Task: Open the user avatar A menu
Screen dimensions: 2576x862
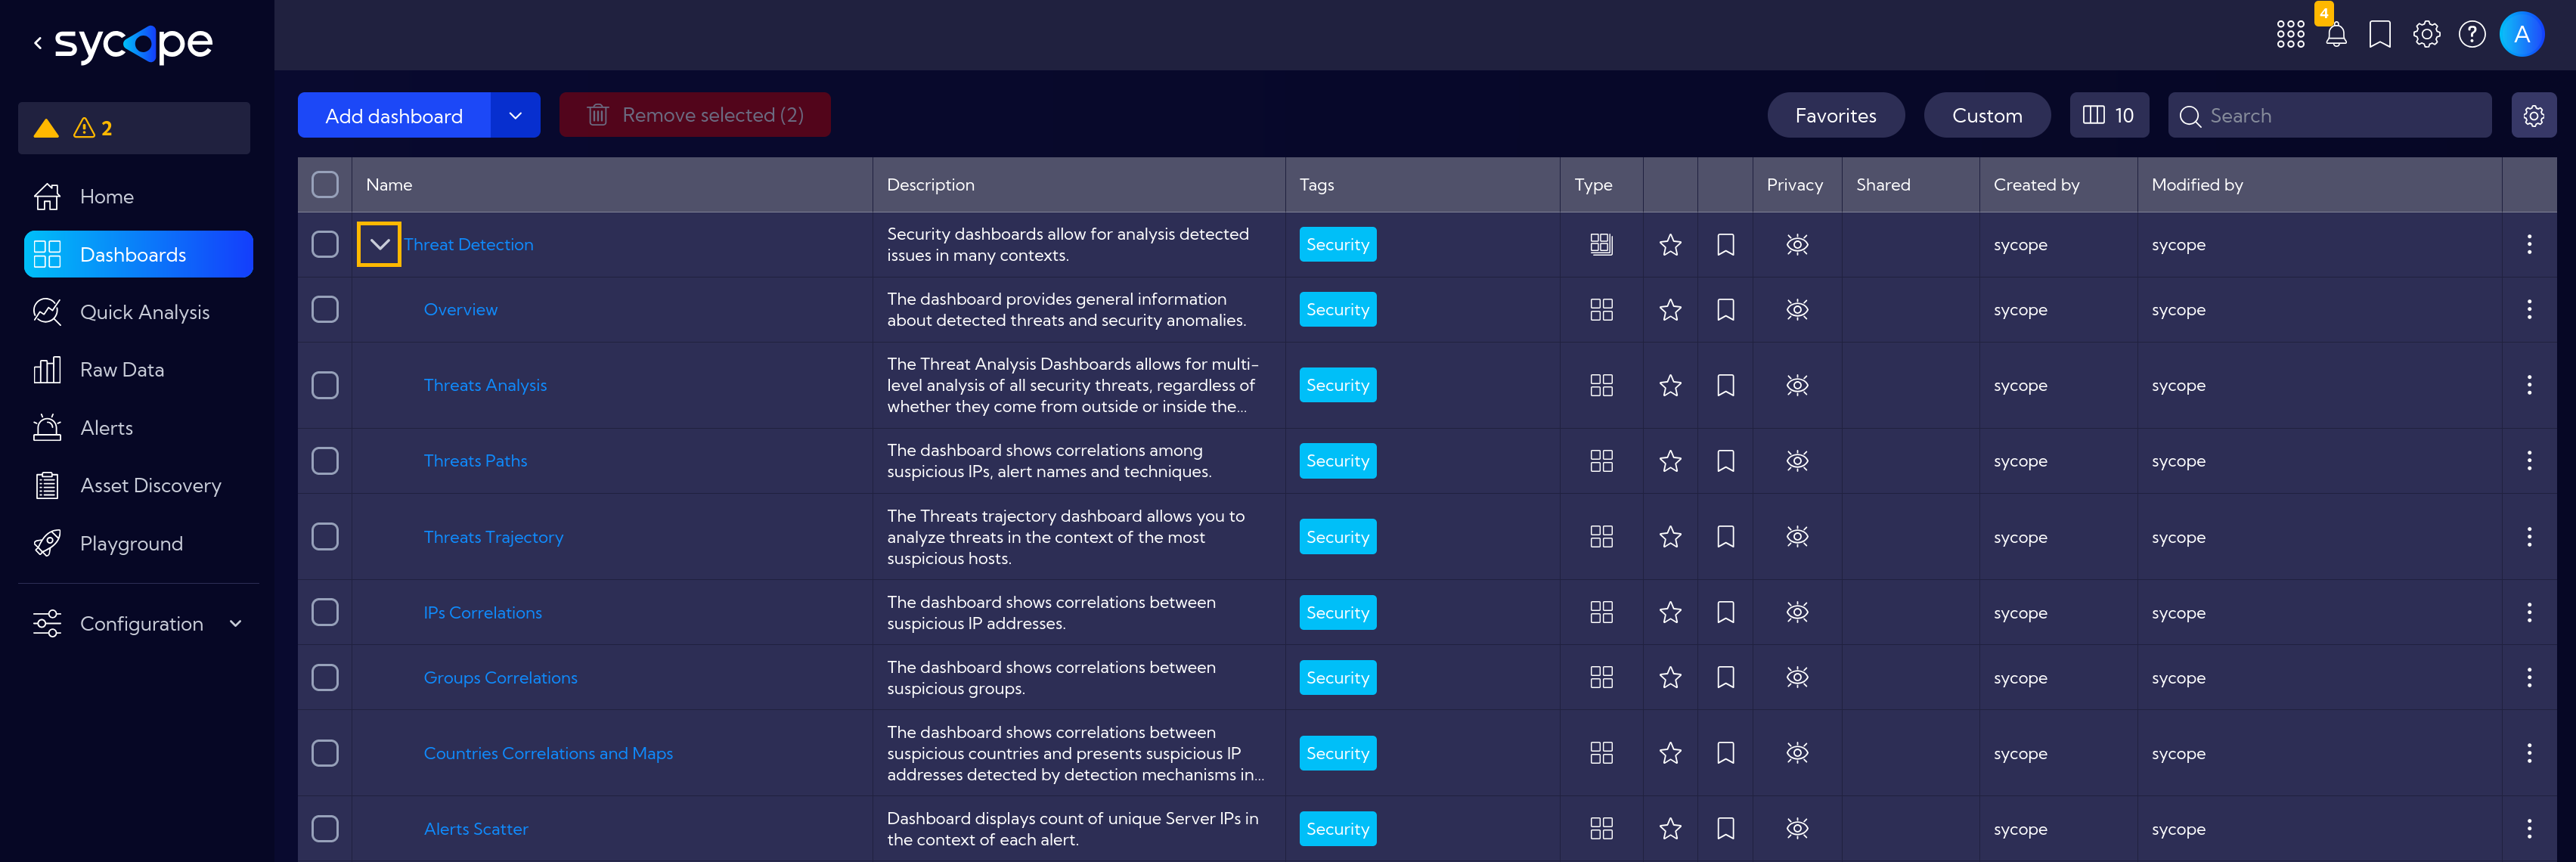Action: (x=2522, y=34)
